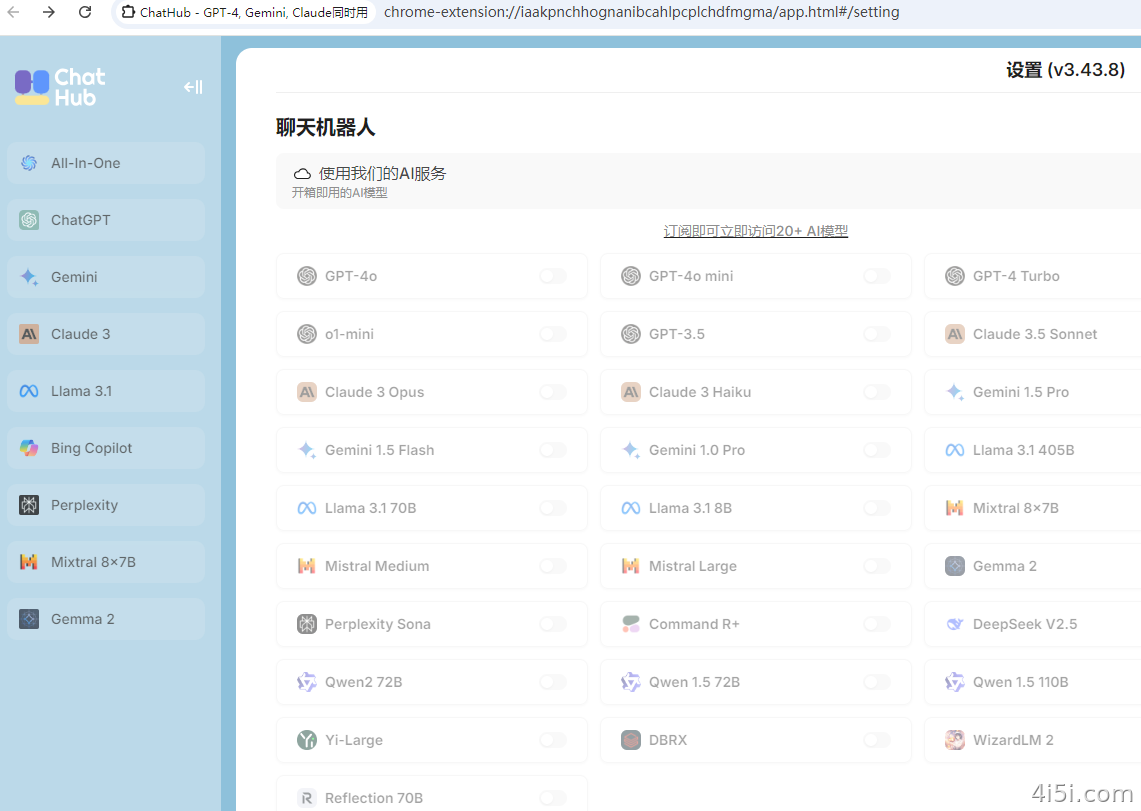The image size is (1141, 811).
Task: Toggle the Command R+ switch
Action: click(x=877, y=624)
